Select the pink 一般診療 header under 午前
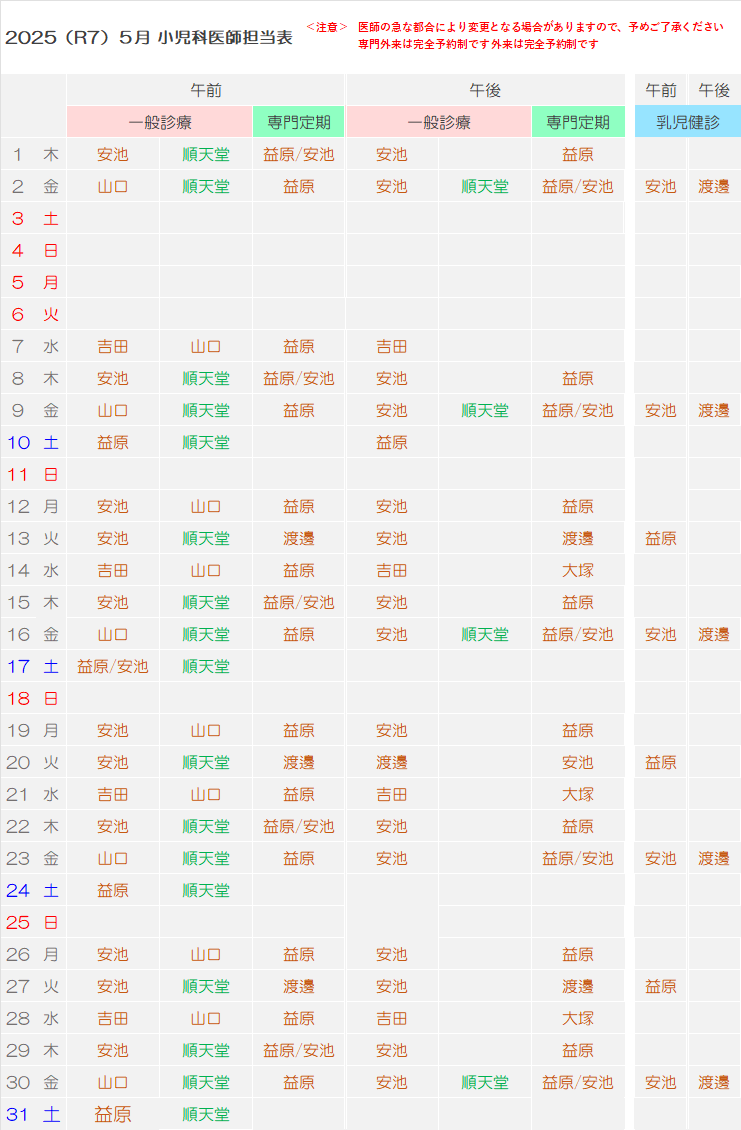This screenshot has width=741, height=1130. [x=159, y=123]
